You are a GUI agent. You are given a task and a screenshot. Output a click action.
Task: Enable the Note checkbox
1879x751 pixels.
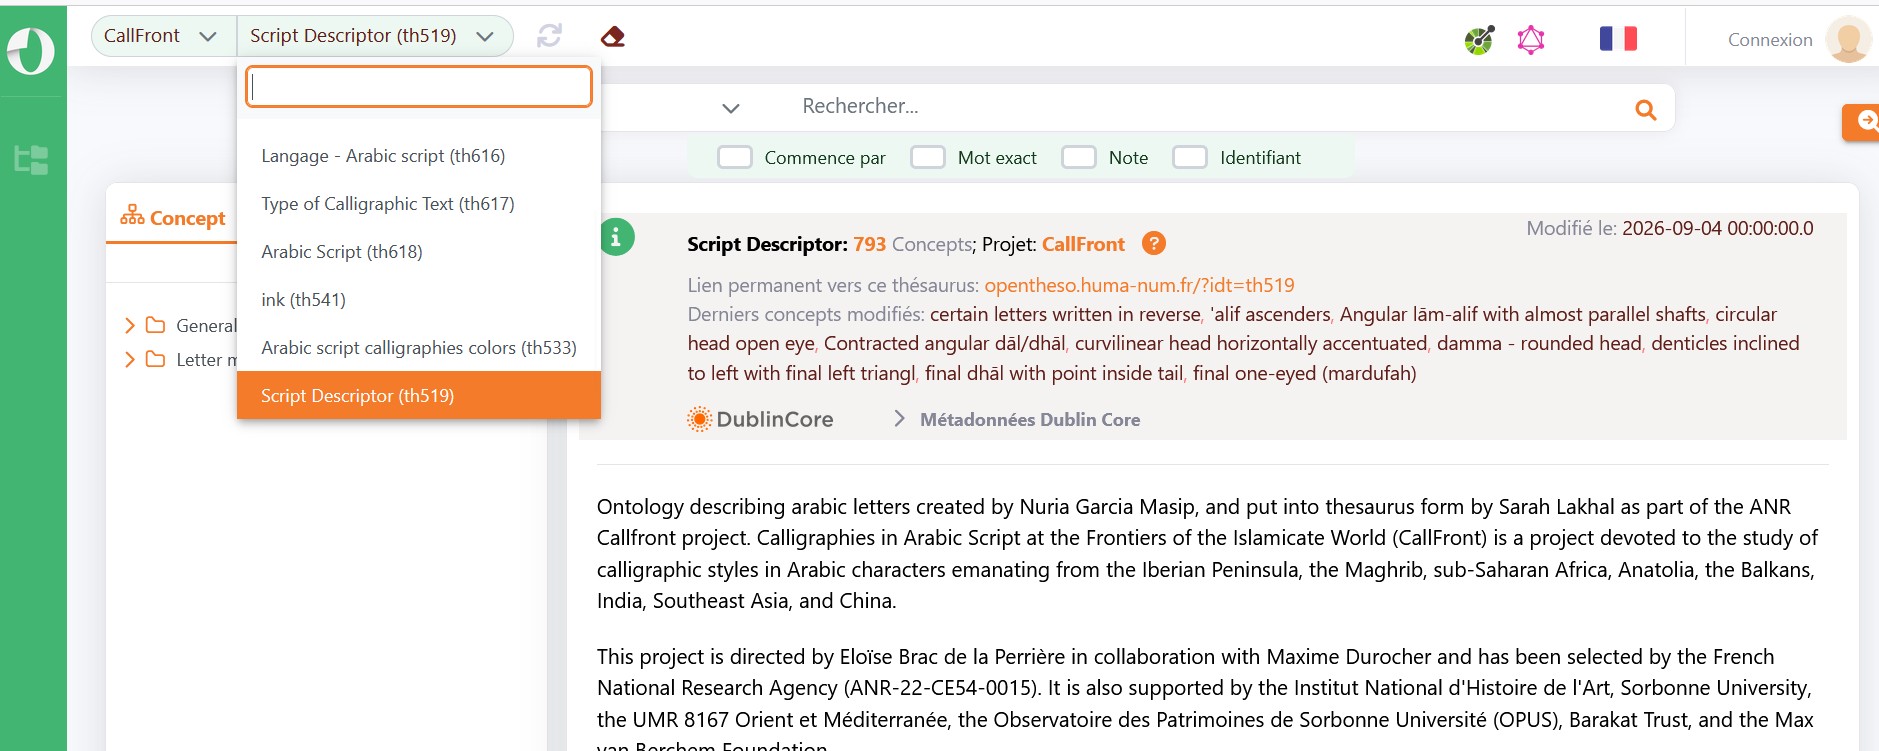(x=1078, y=157)
